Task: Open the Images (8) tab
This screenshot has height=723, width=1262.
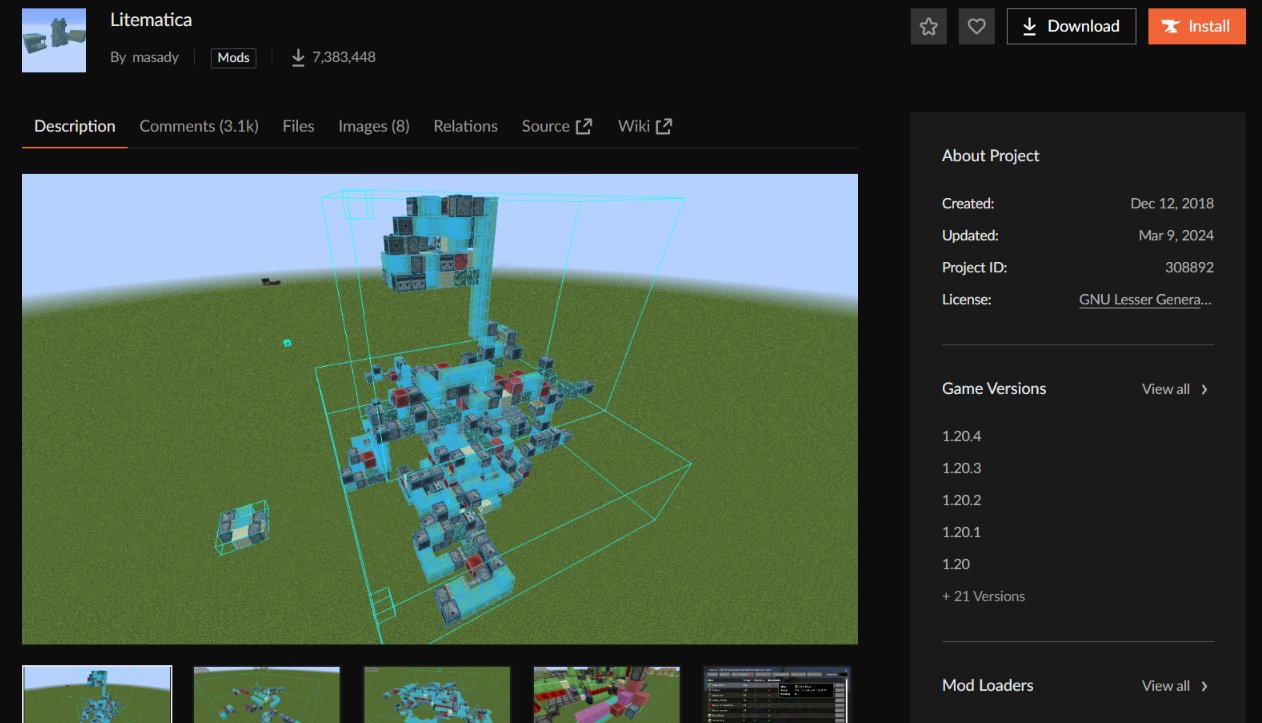Action: (x=374, y=126)
